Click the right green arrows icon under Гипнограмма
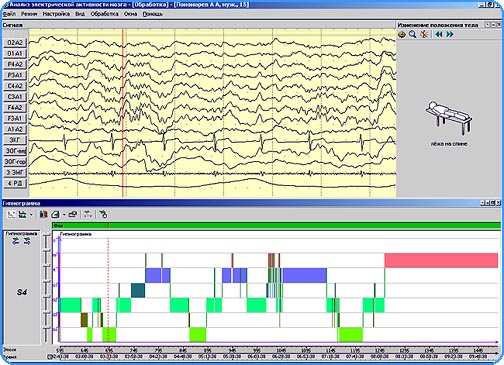The image size is (504, 365). [x=27, y=242]
